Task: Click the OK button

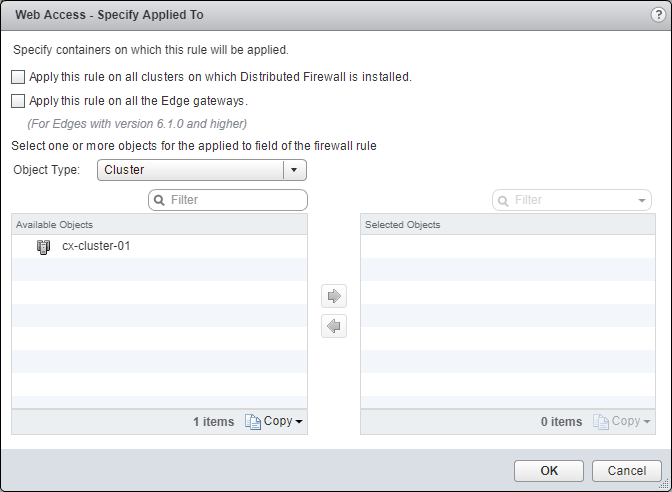Action: click(x=549, y=470)
